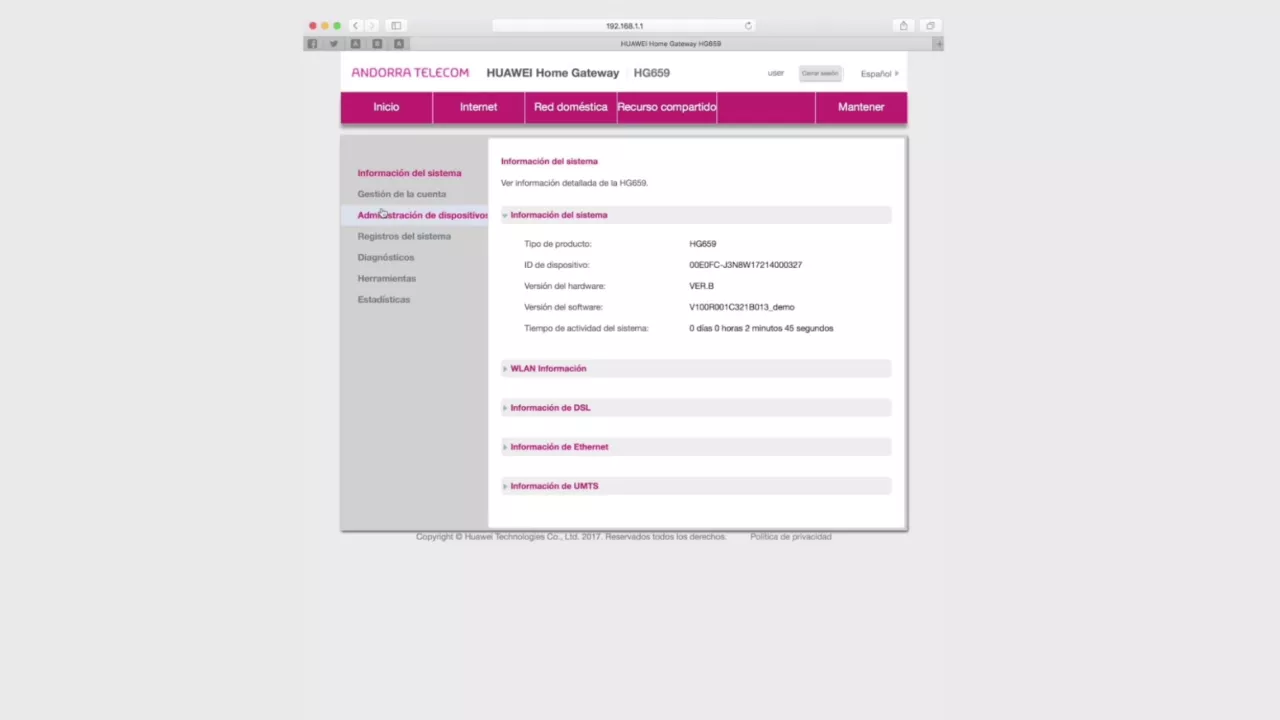Click the Cerrar sesión button
Screen dimensions: 1280x720
click(x=820, y=73)
